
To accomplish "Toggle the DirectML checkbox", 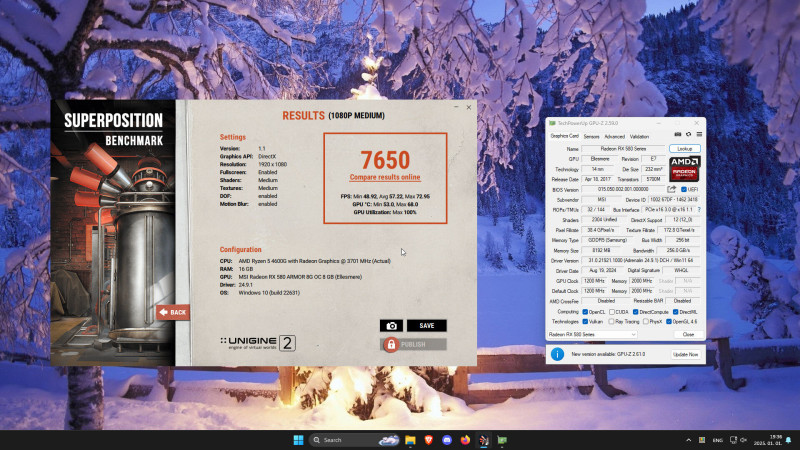I will click(x=676, y=312).
